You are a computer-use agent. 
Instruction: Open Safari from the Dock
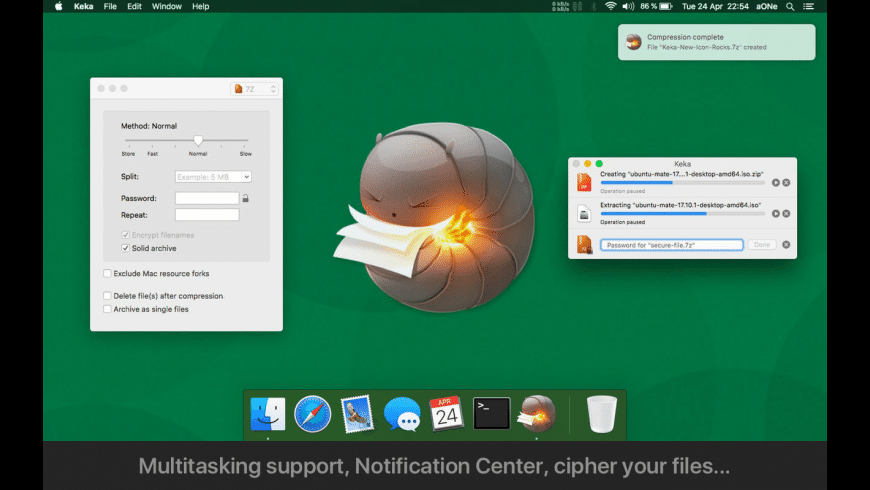click(x=312, y=414)
